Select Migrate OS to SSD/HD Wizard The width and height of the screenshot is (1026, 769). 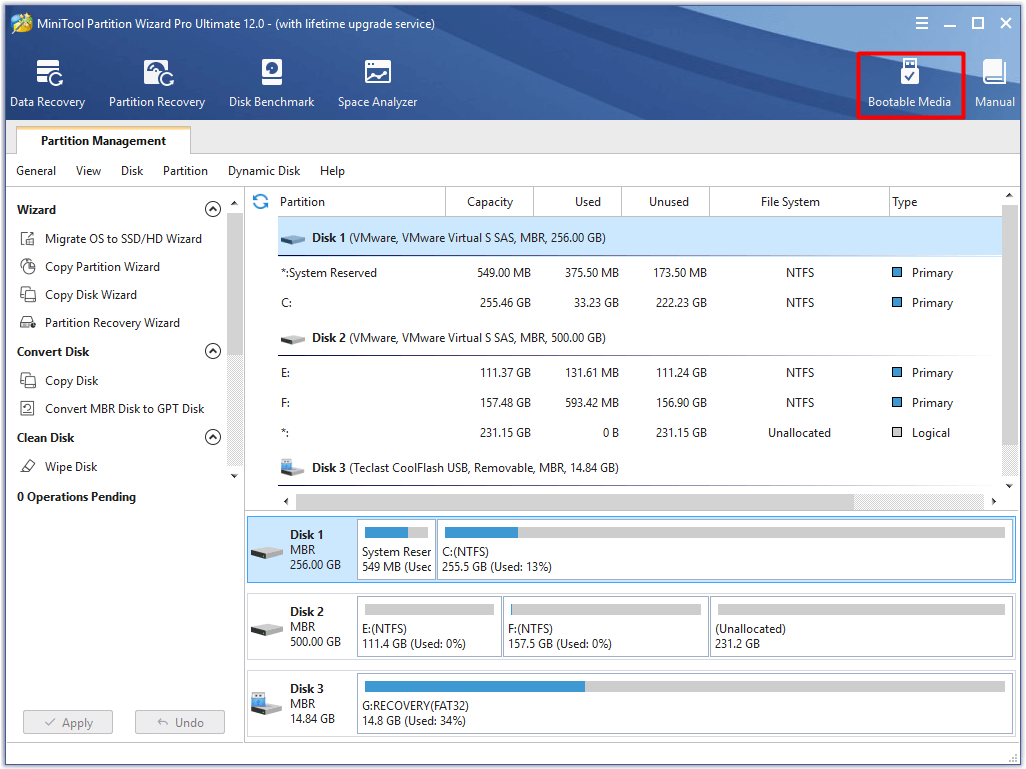tap(123, 239)
